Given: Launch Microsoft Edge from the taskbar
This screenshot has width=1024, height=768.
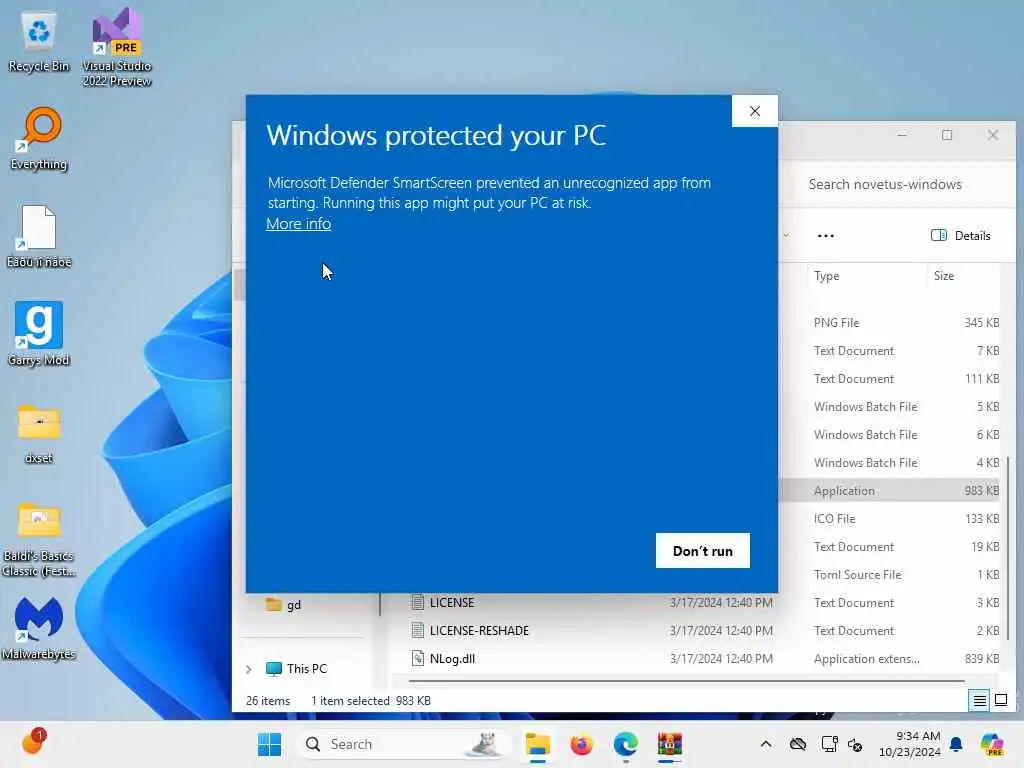Looking at the screenshot, I should pos(626,744).
